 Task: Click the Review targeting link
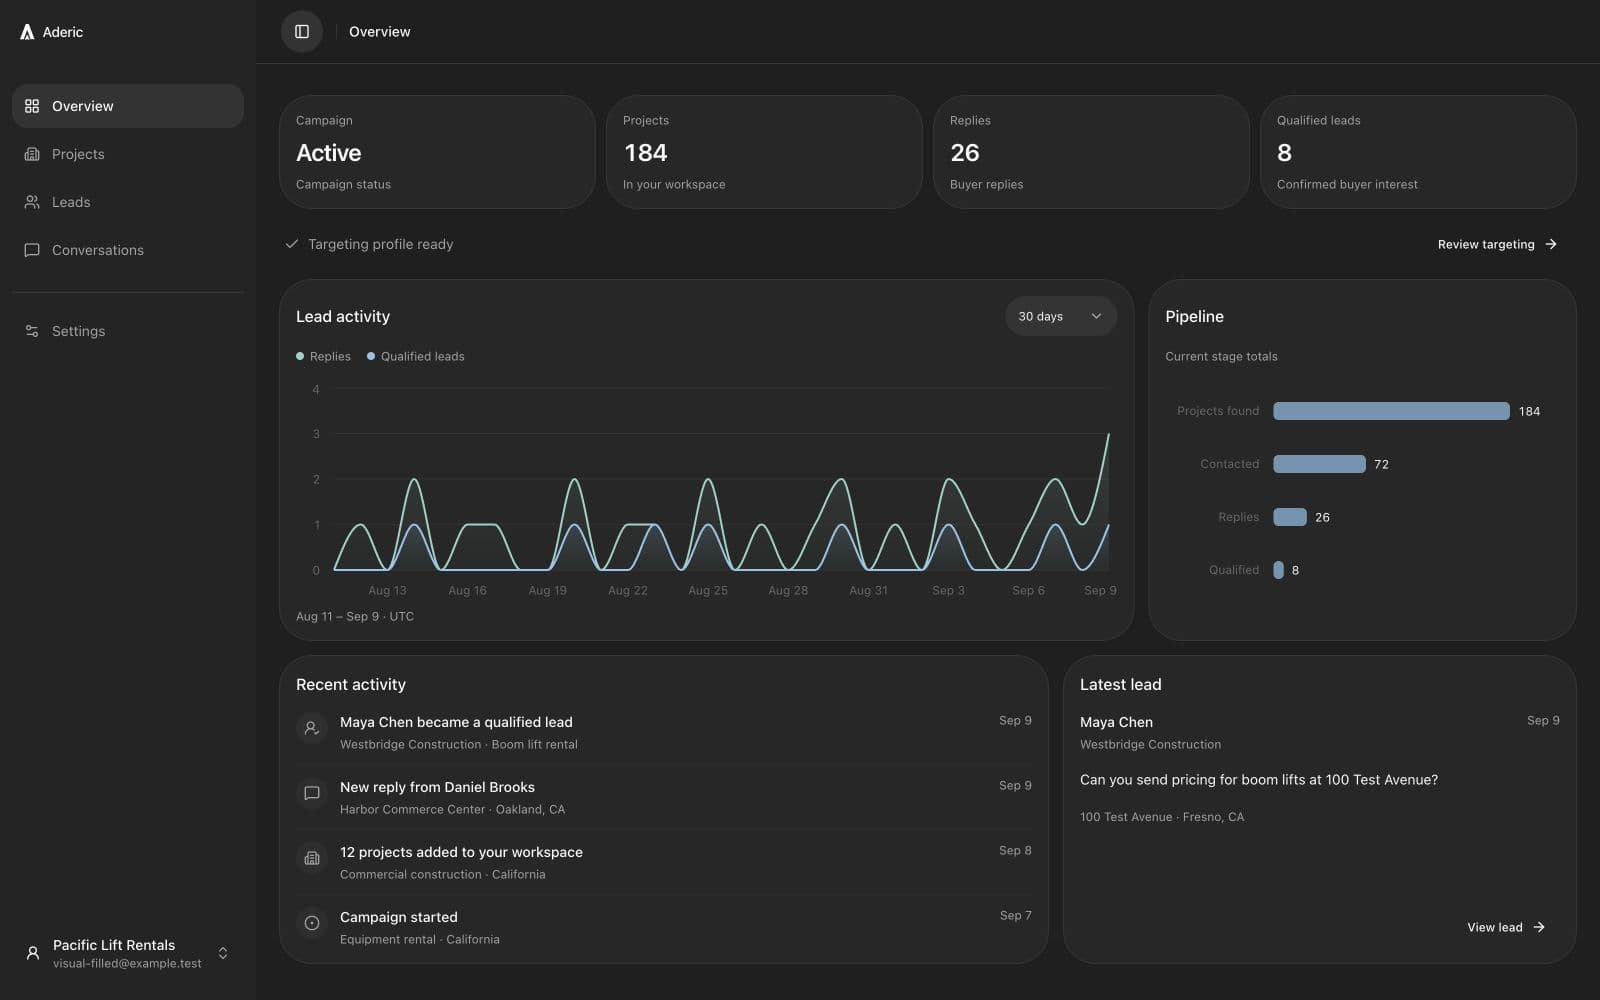click(1497, 244)
